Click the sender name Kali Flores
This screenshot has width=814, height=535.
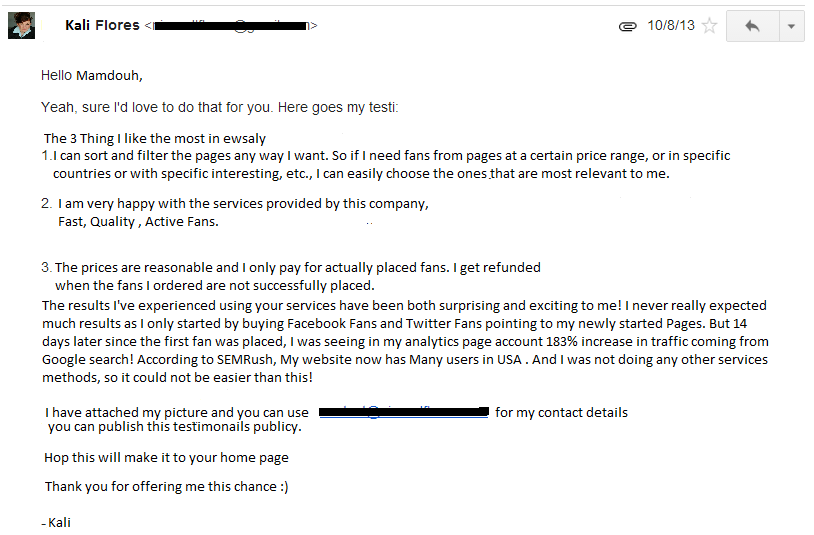point(101,25)
